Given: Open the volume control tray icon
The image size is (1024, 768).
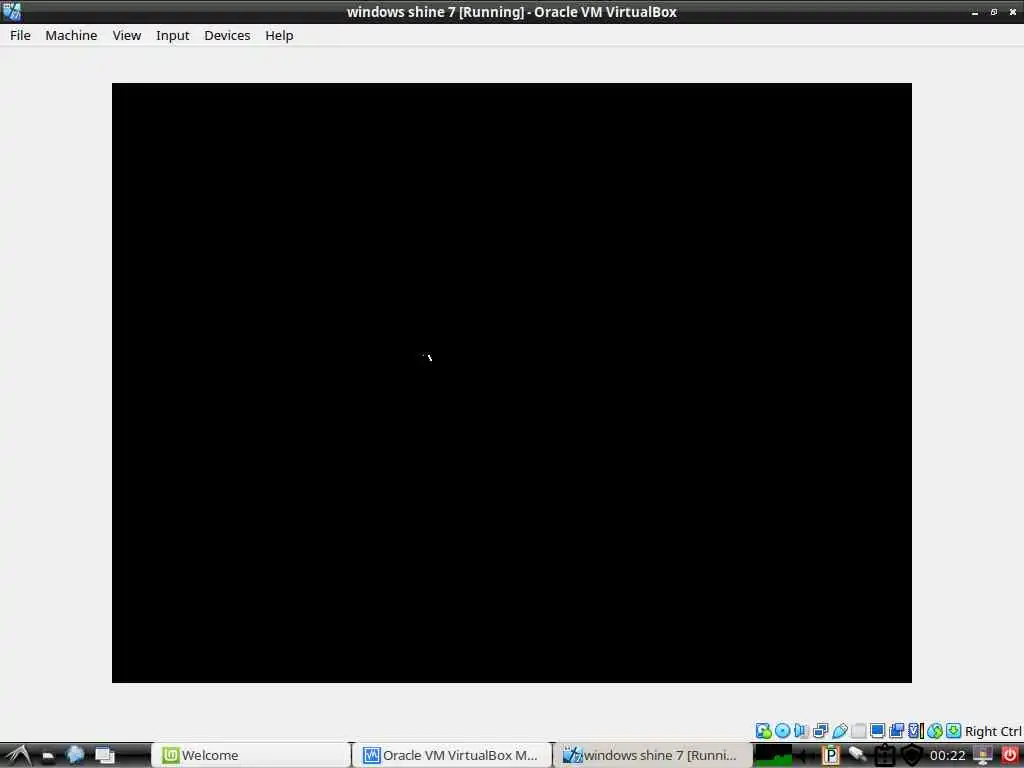Looking at the screenshot, I should pos(805,756).
